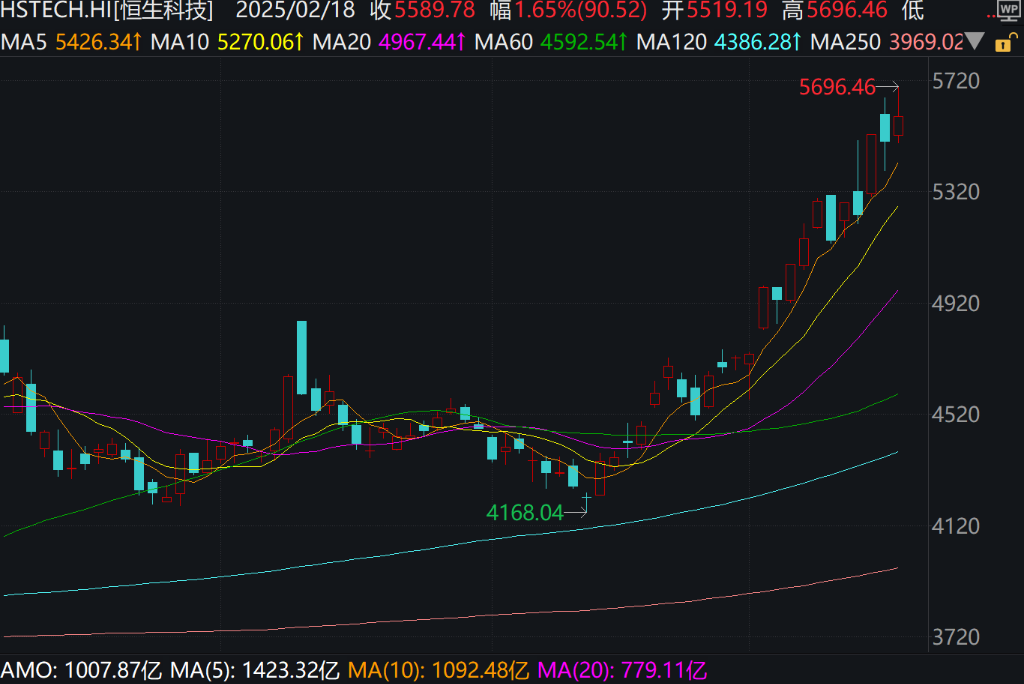1024x684 pixels.
Task: Click the 4520 price axis label
Action: 956,415
